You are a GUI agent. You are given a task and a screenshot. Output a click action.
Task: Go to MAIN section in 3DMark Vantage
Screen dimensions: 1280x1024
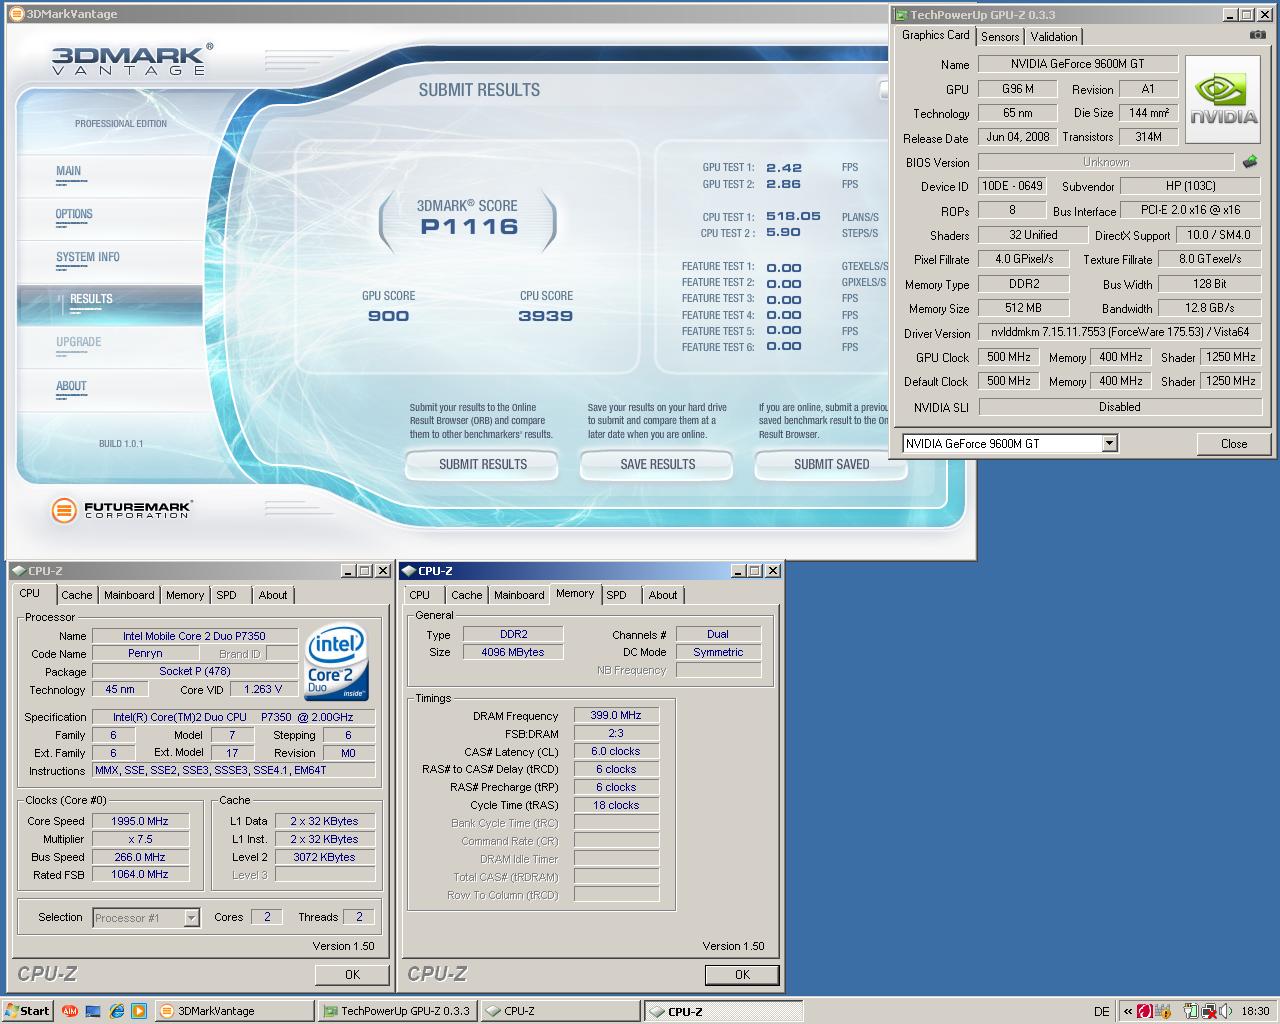pyautogui.click(x=69, y=171)
